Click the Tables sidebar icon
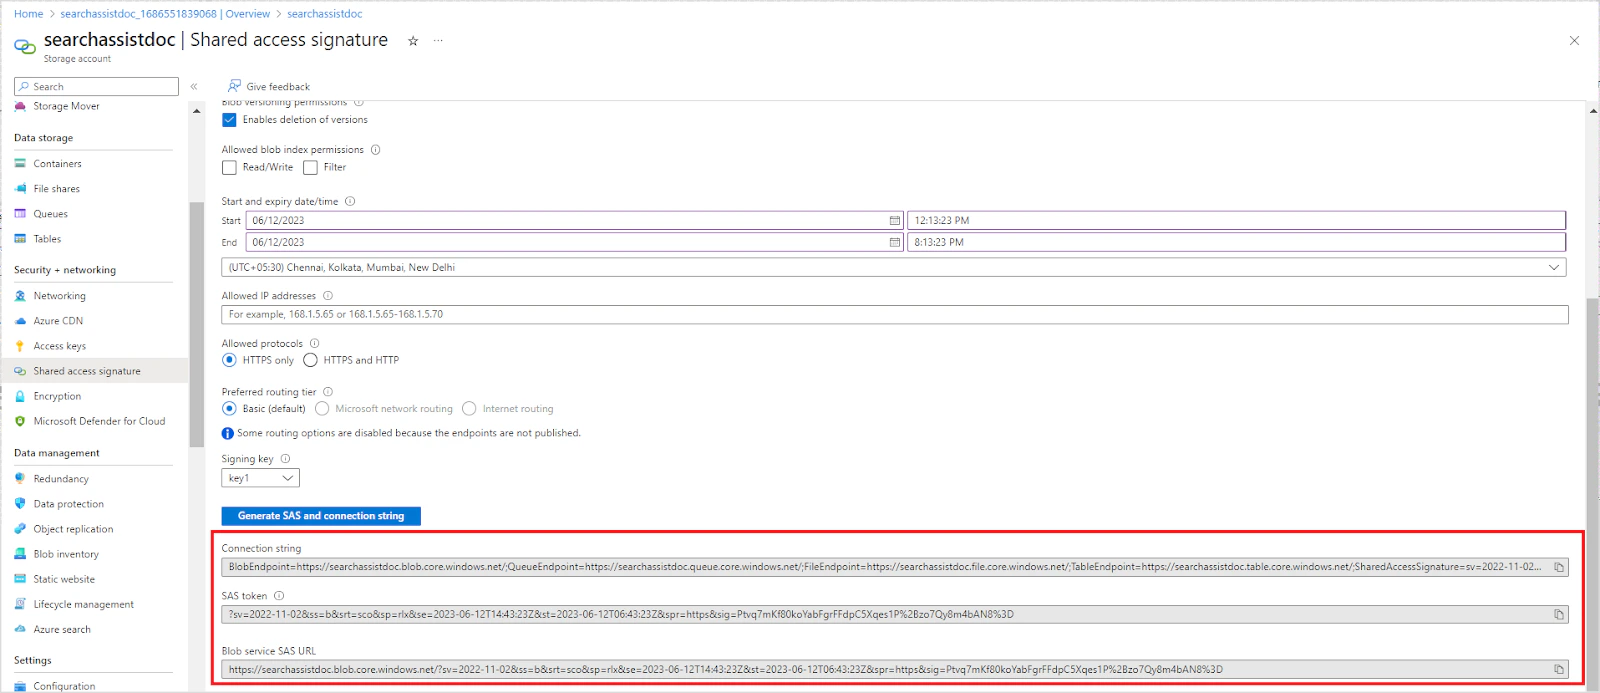Screen dimensions: 1600x693 coord(20,238)
